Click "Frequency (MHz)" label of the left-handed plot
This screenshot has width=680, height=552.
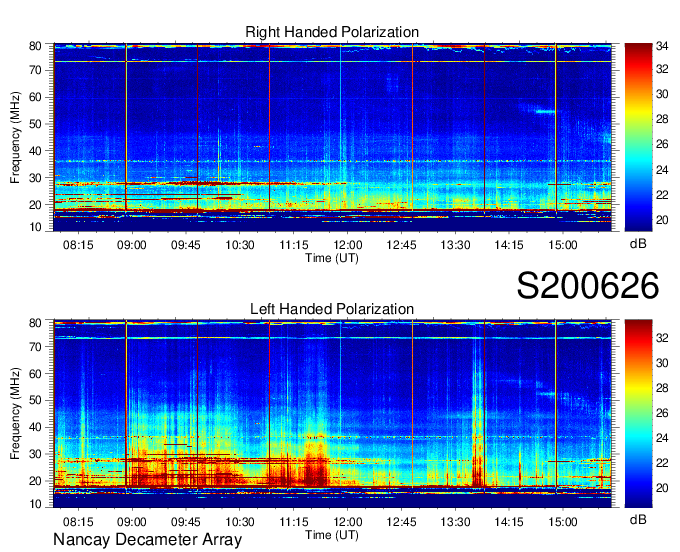pyautogui.click(x=15, y=414)
